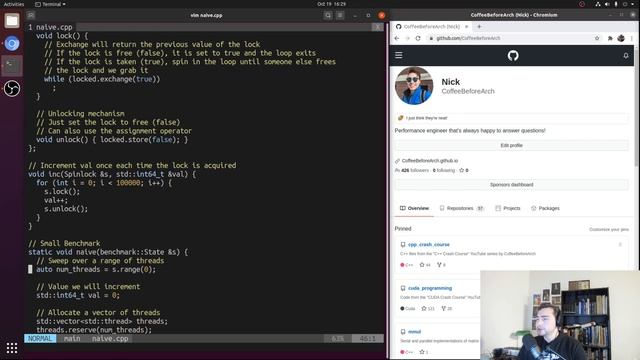This screenshot has height=360, width=640.
Task: Click the star count of cuda_programming
Action: coord(428,309)
